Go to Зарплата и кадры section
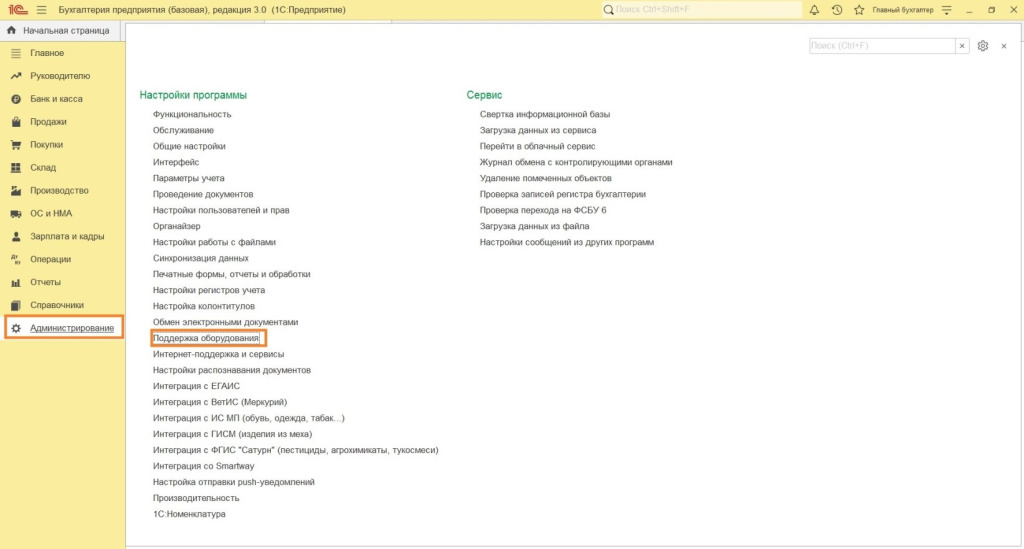Viewport: 1024px width, 549px height. click(x=67, y=236)
